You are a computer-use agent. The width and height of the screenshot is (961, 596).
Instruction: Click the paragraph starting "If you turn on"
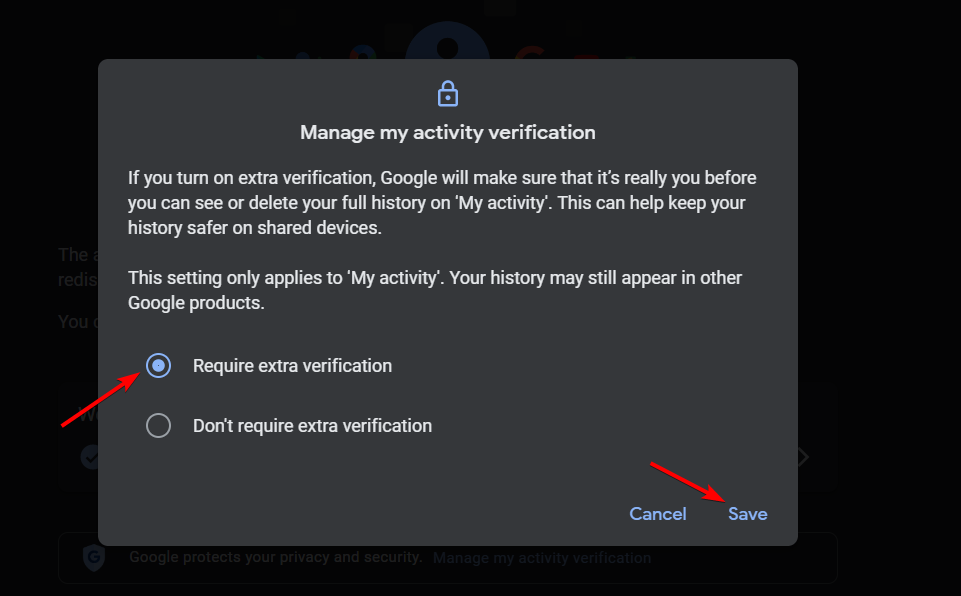(442, 202)
